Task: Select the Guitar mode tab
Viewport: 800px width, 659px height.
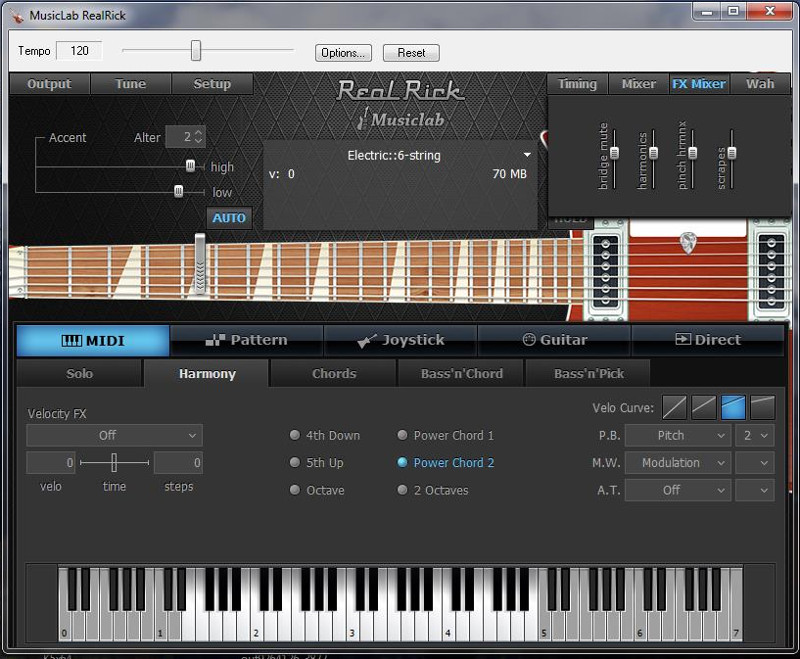Action: click(555, 340)
